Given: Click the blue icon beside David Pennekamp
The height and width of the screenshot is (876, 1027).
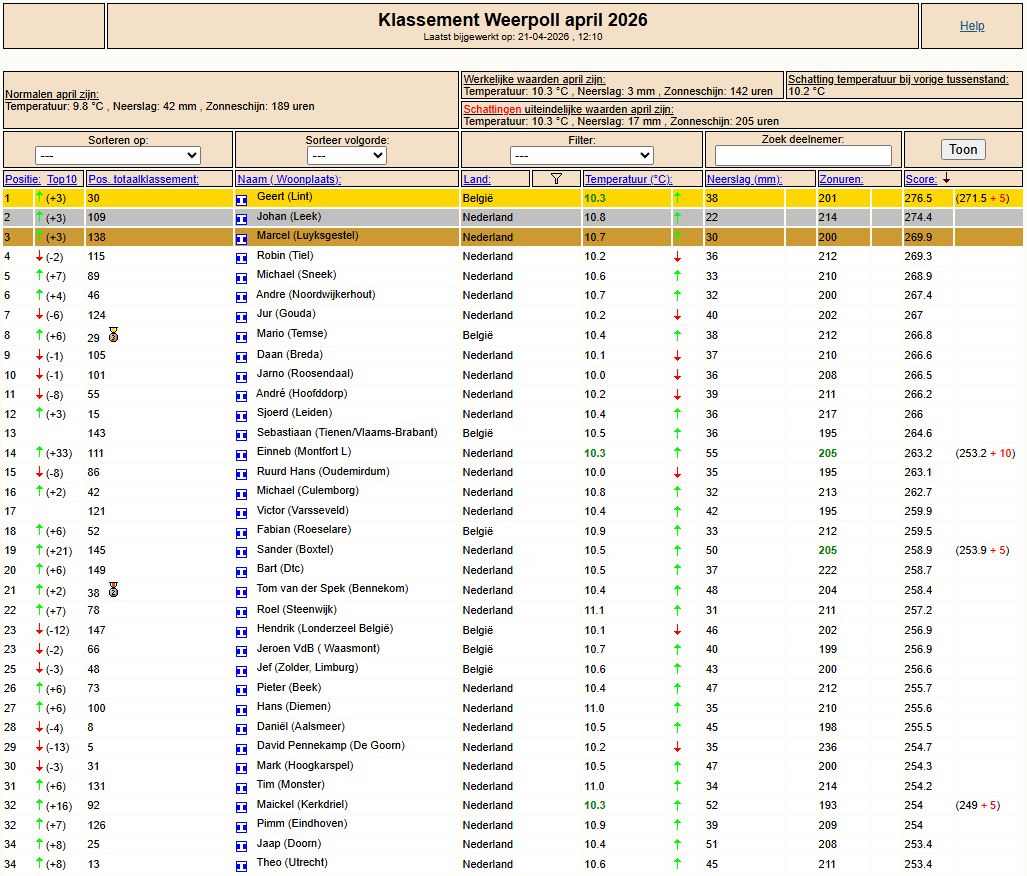Looking at the screenshot, I should coord(241,747).
